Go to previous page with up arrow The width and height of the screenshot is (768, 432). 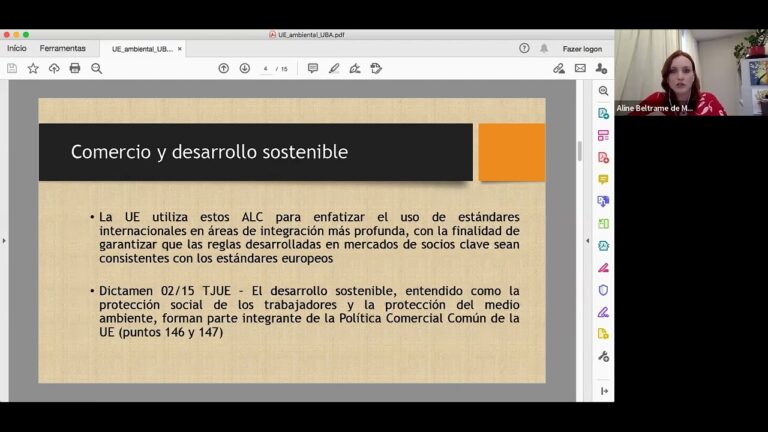coord(223,69)
